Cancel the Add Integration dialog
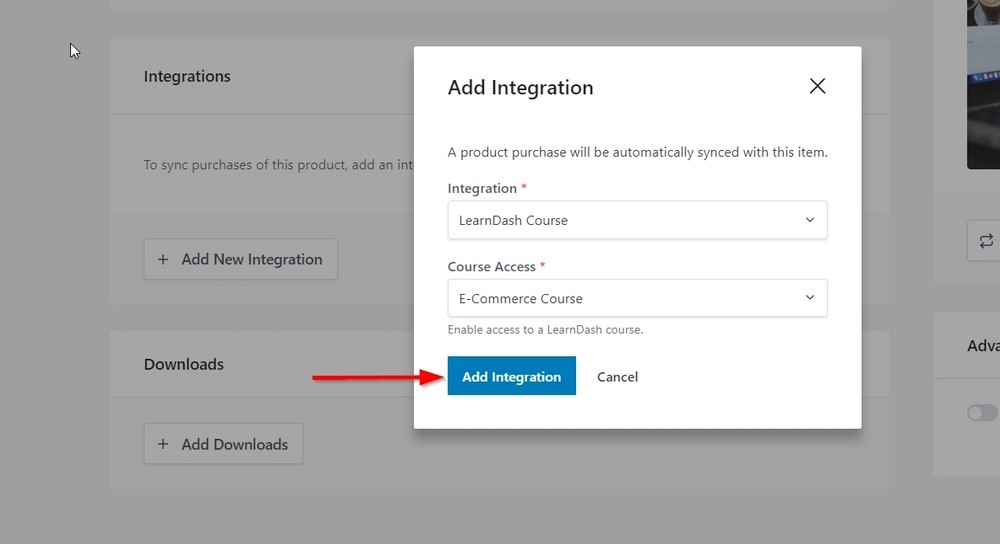Viewport: 1000px width, 544px height. pyautogui.click(x=617, y=377)
